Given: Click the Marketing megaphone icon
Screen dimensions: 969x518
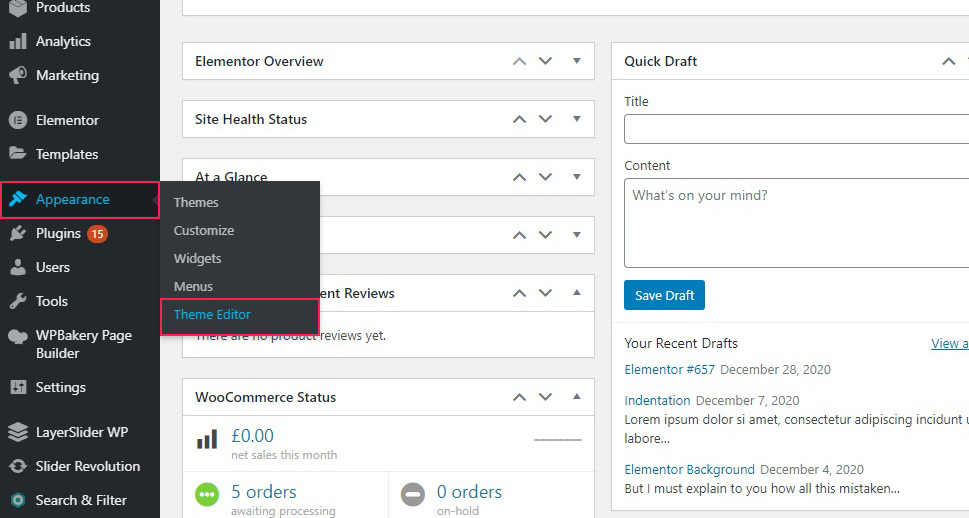Looking at the screenshot, I should click(x=18, y=75).
